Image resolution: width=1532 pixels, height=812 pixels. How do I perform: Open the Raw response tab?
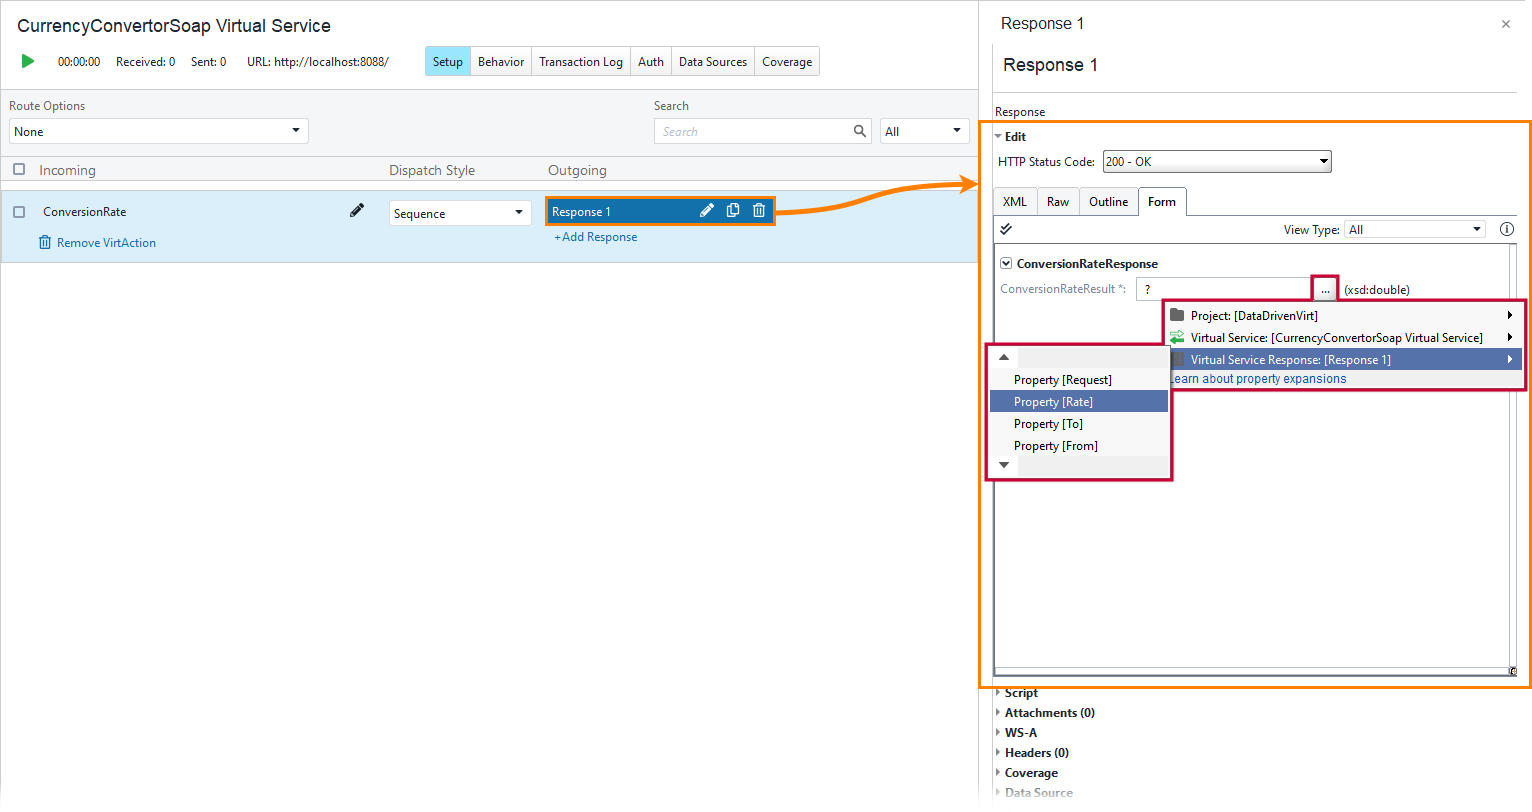pyautogui.click(x=1057, y=201)
